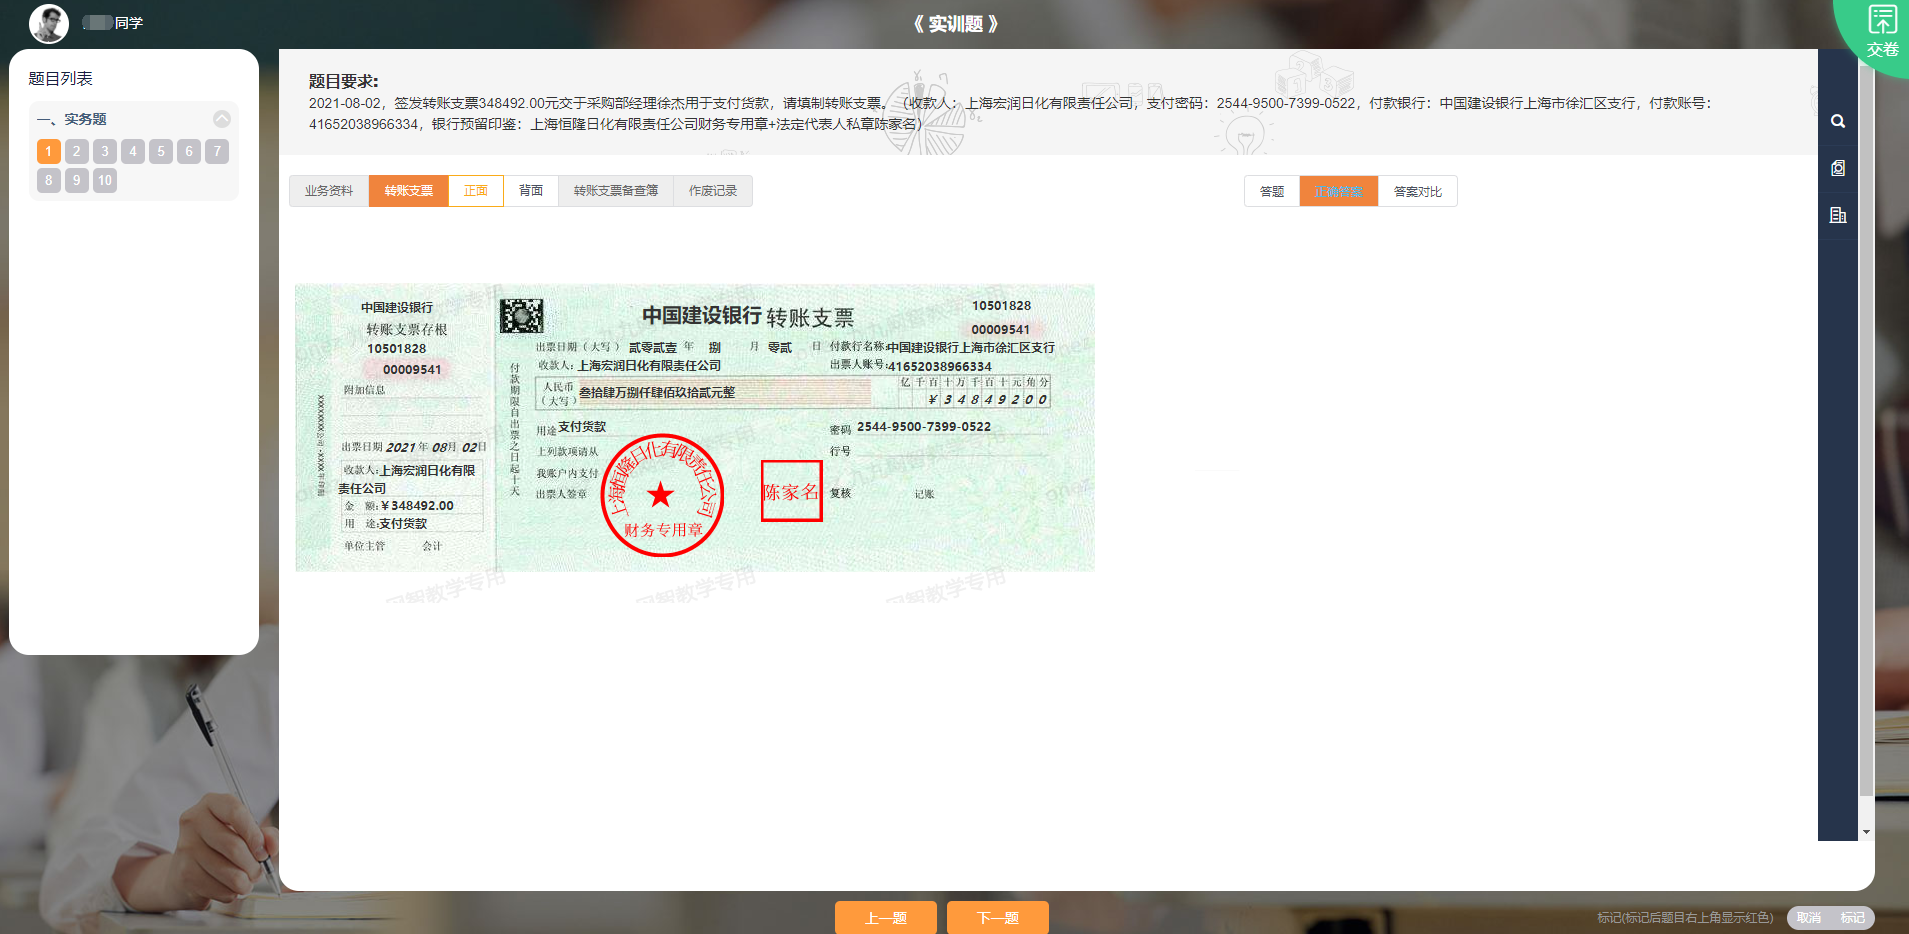Go to previous question with 上一题

tap(886, 917)
